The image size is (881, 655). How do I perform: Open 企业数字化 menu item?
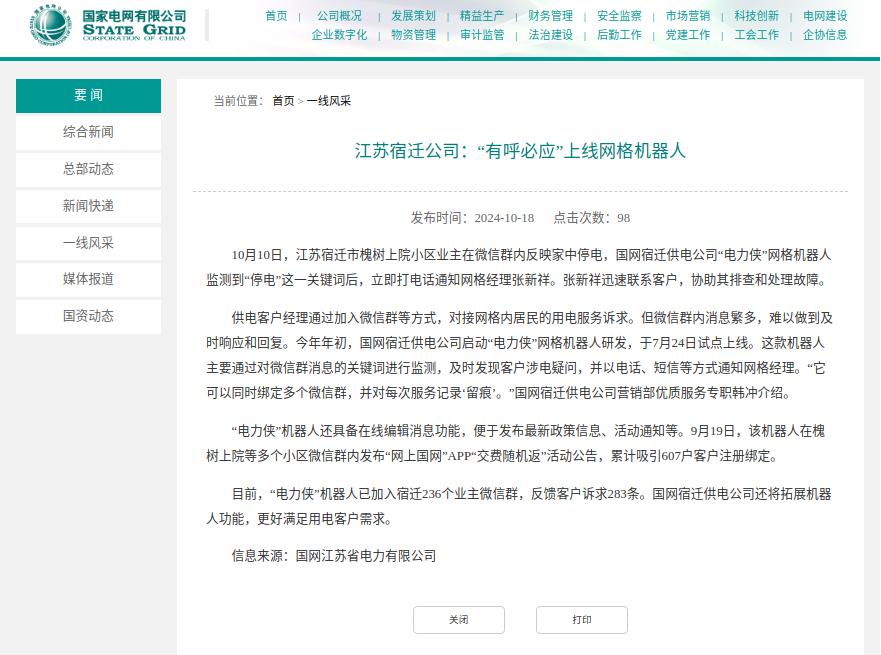coord(339,35)
